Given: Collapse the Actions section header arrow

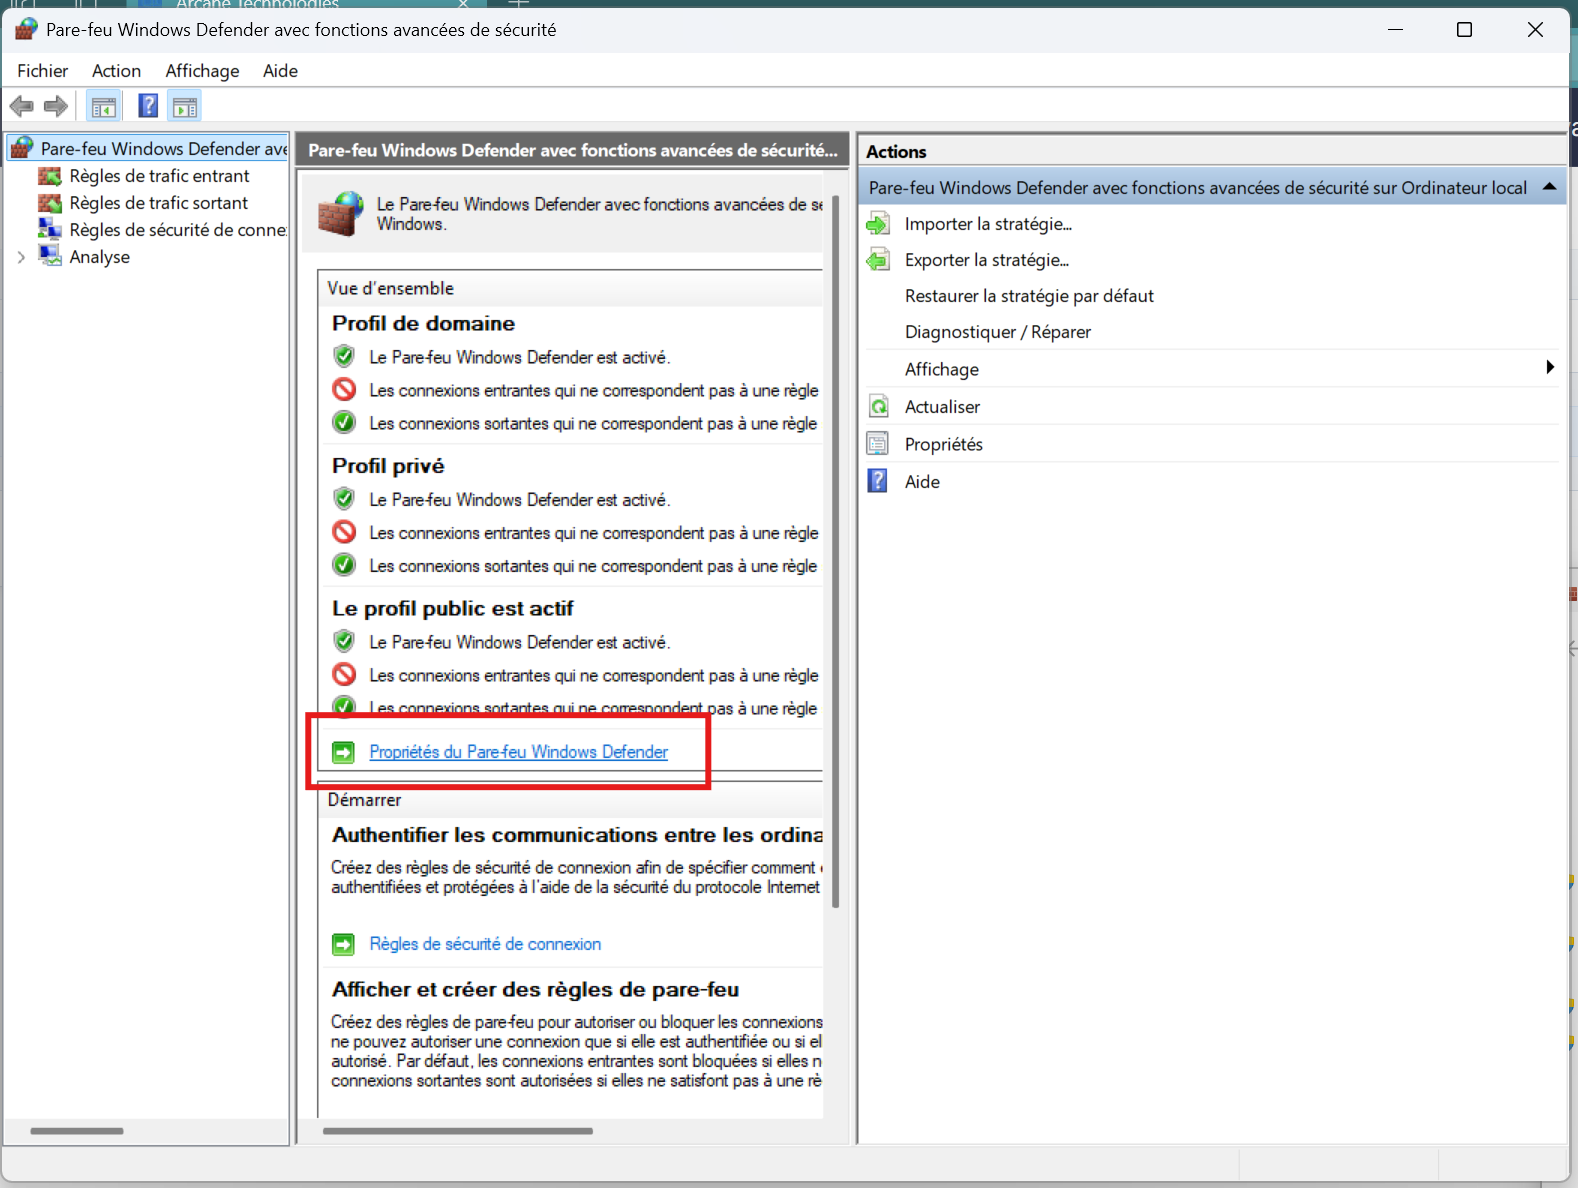Looking at the screenshot, I should click(1549, 187).
